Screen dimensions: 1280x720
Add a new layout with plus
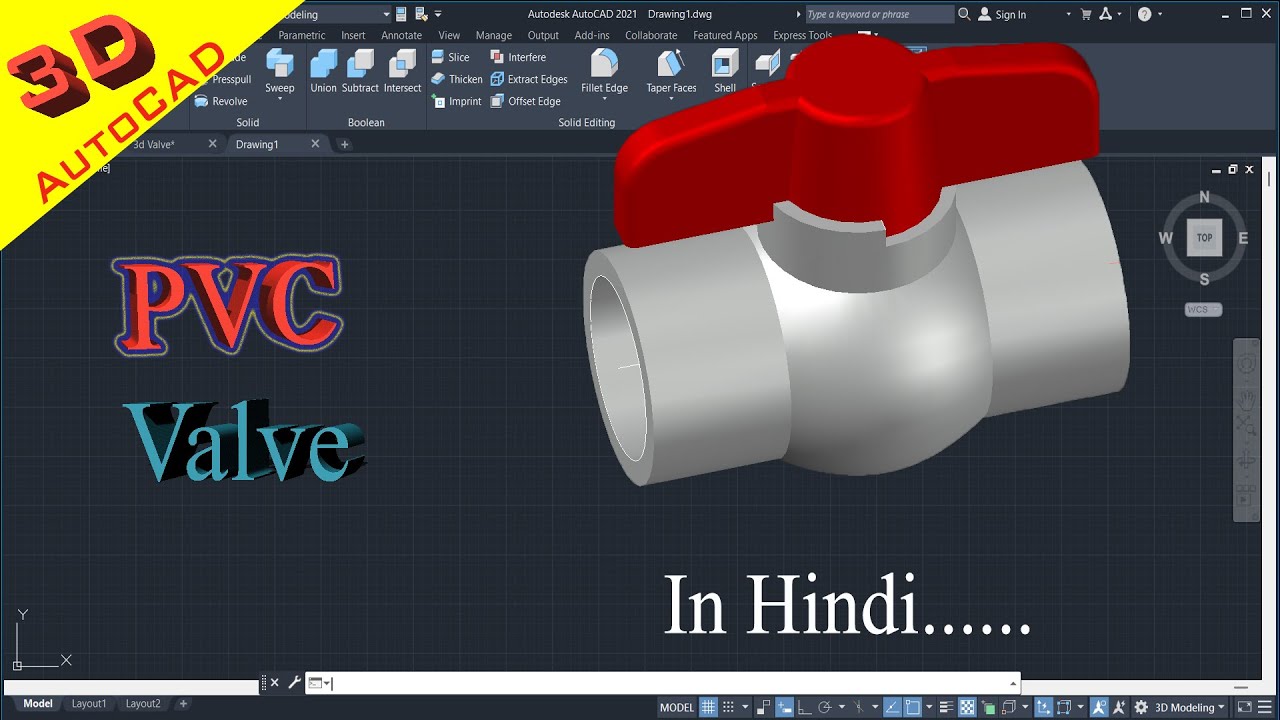[183, 704]
